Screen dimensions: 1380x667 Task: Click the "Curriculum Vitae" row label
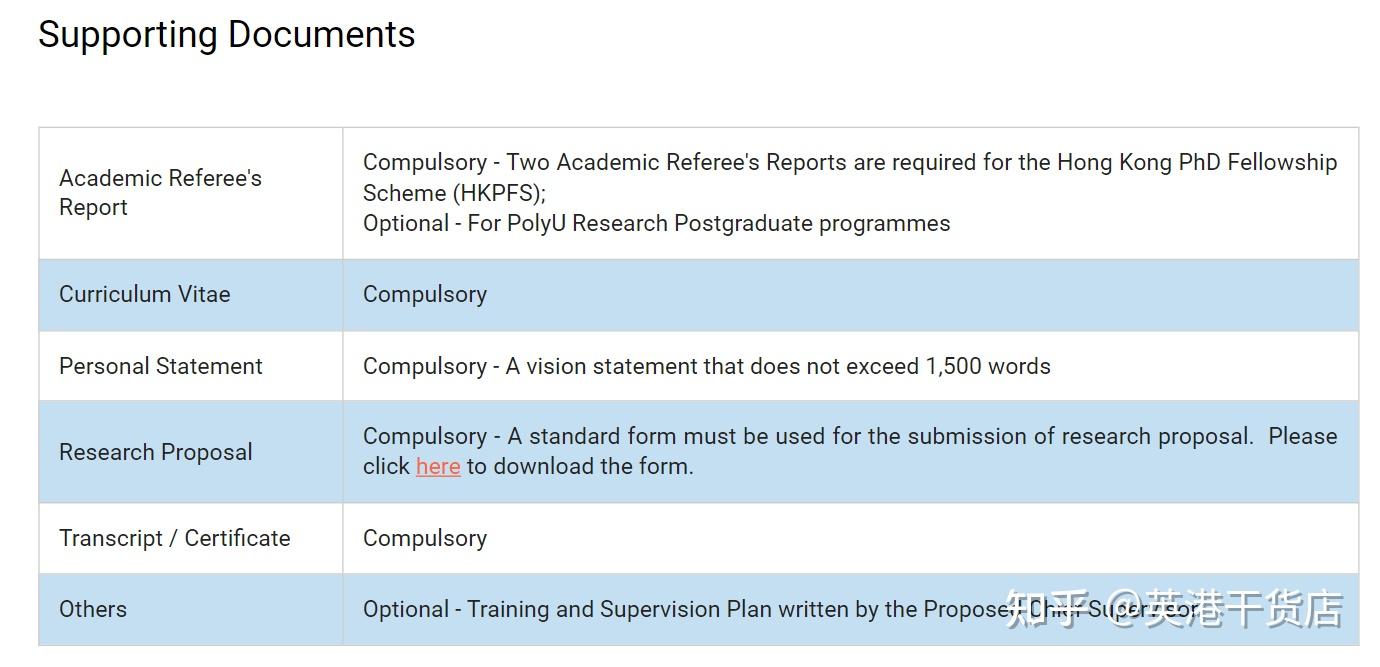point(145,294)
